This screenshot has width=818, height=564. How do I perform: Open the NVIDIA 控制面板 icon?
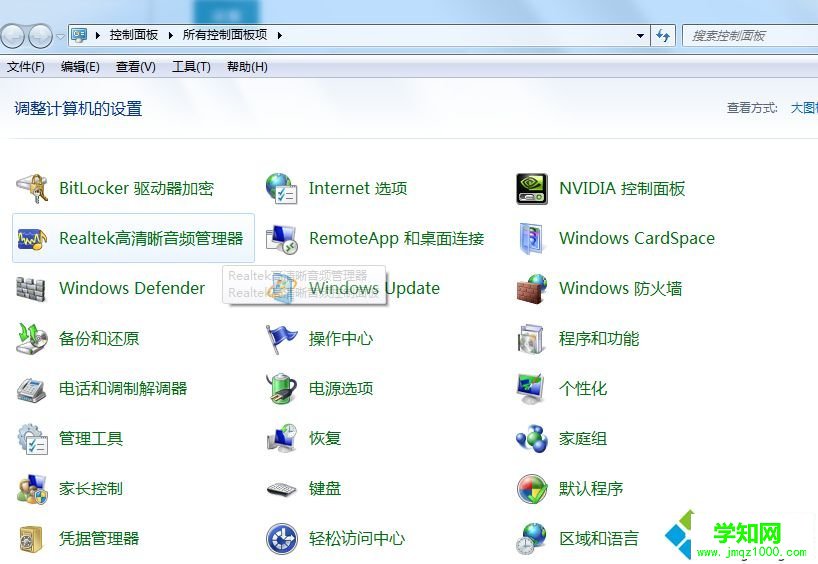click(x=532, y=188)
